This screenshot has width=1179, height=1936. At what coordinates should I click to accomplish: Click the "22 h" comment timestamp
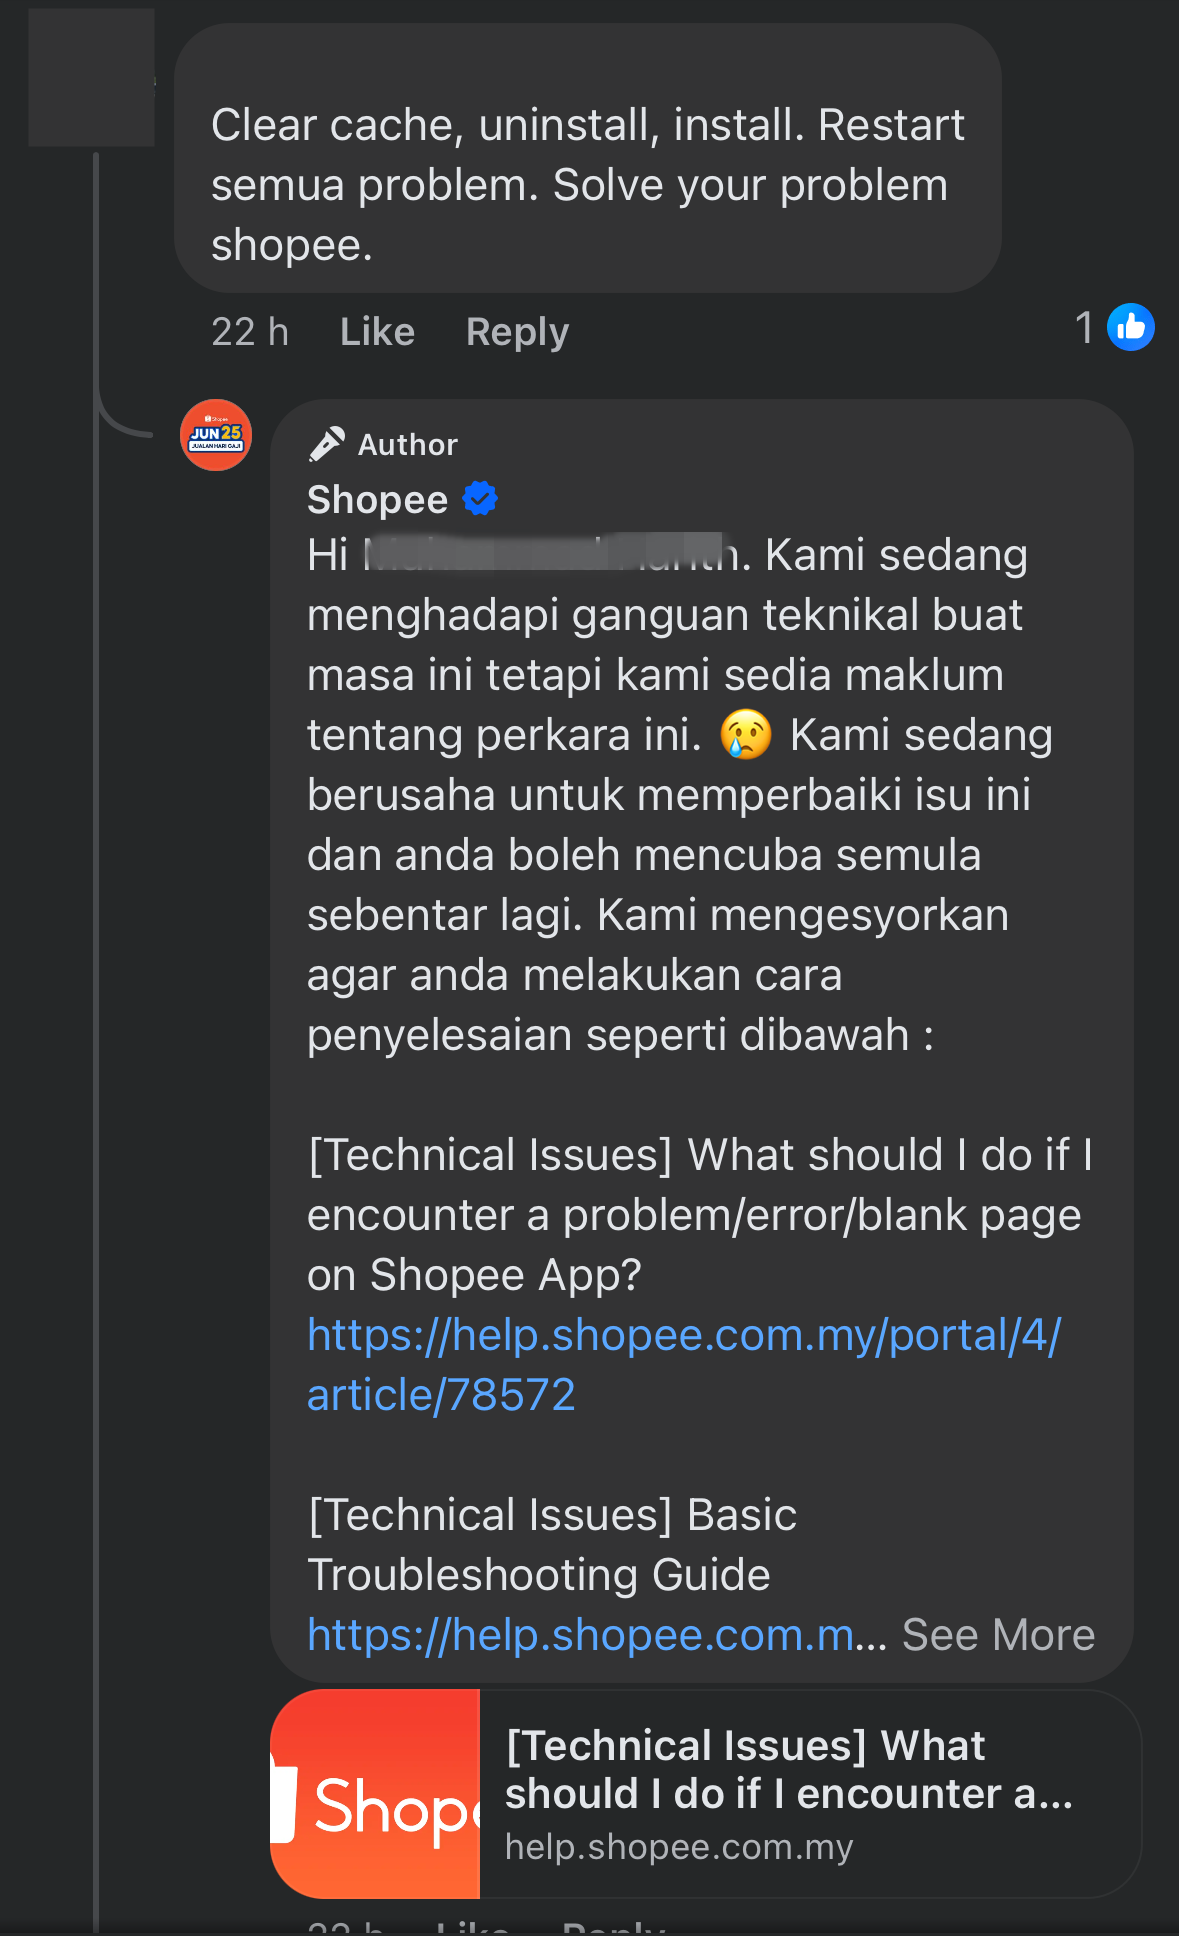click(250, 332)
